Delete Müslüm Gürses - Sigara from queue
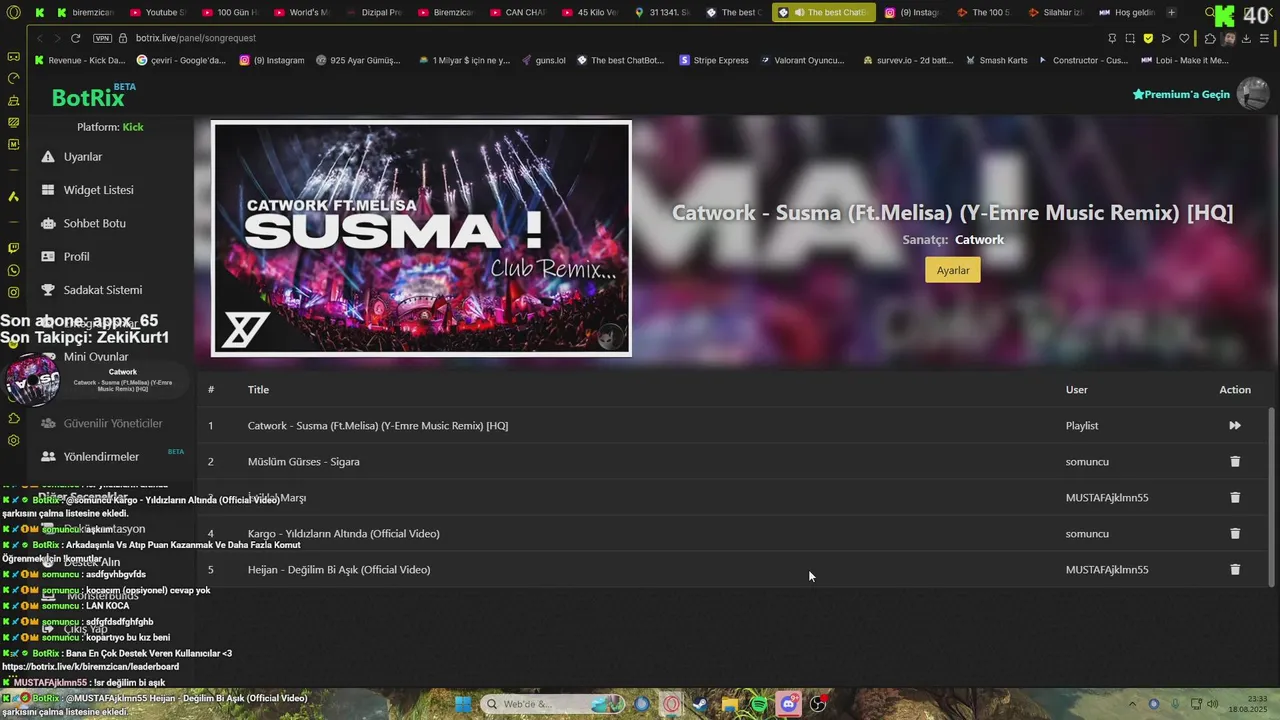This screenshot has width=1280, height=720. click(1235, 461)
